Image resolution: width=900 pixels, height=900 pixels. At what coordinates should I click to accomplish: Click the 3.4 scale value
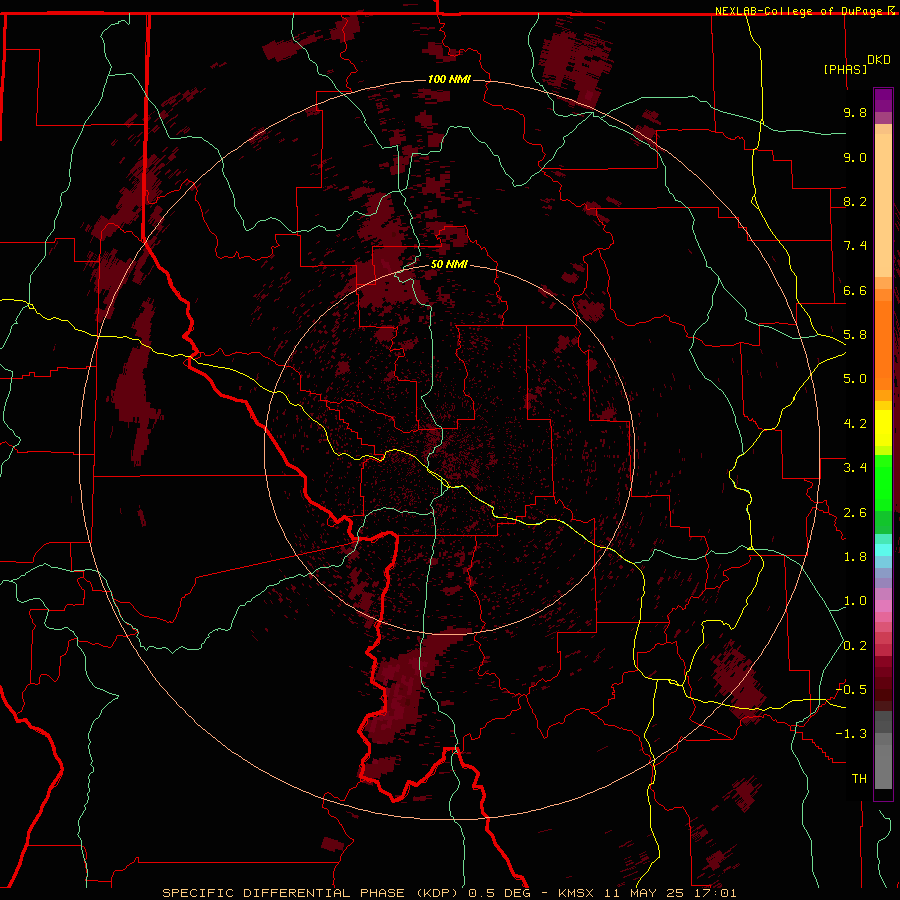tap(855, 468)
